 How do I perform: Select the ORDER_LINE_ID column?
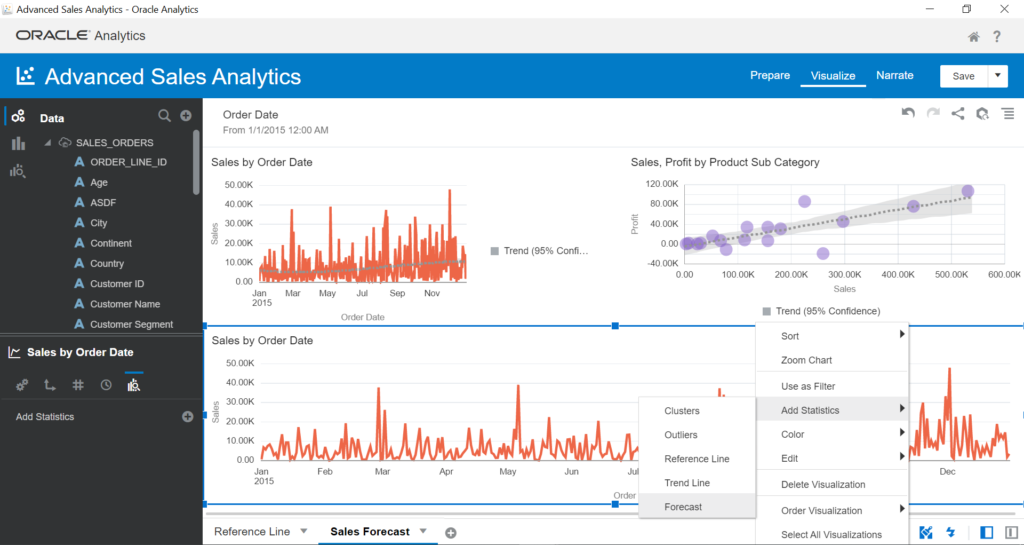click(129, 162)
